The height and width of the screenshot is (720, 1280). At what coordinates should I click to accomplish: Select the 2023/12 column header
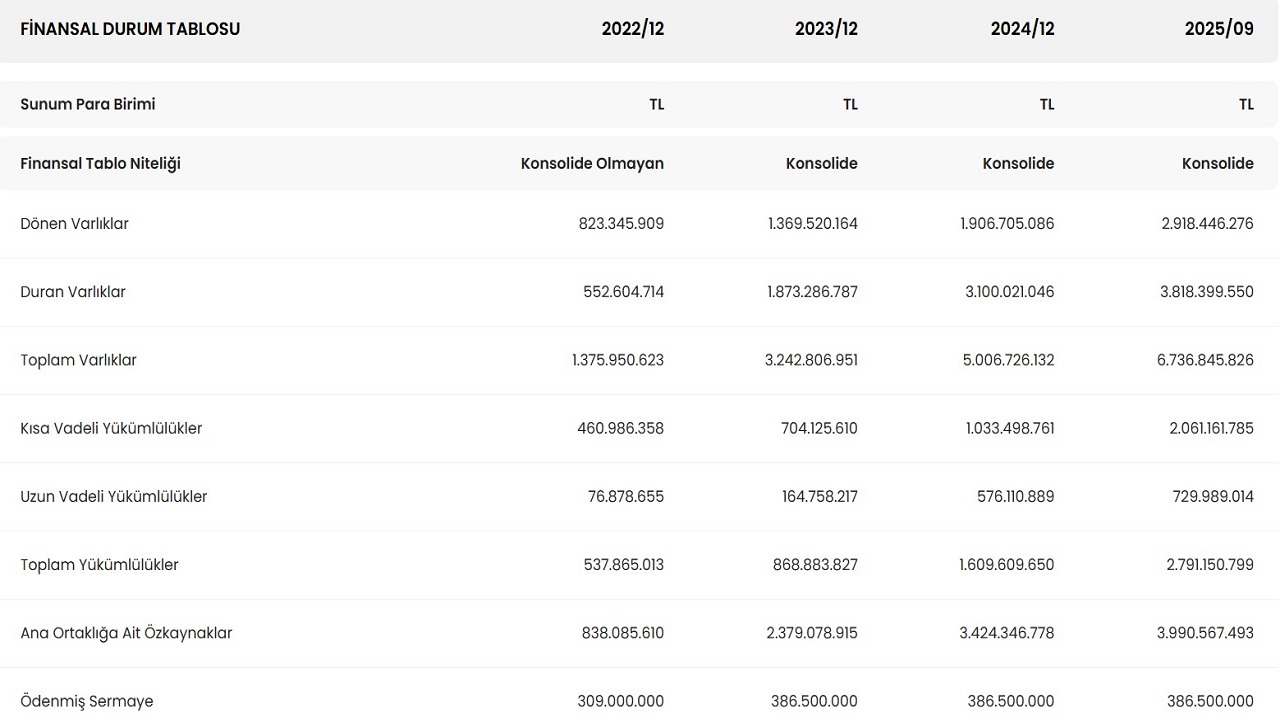pyautogui.click(x=826, y=29)
